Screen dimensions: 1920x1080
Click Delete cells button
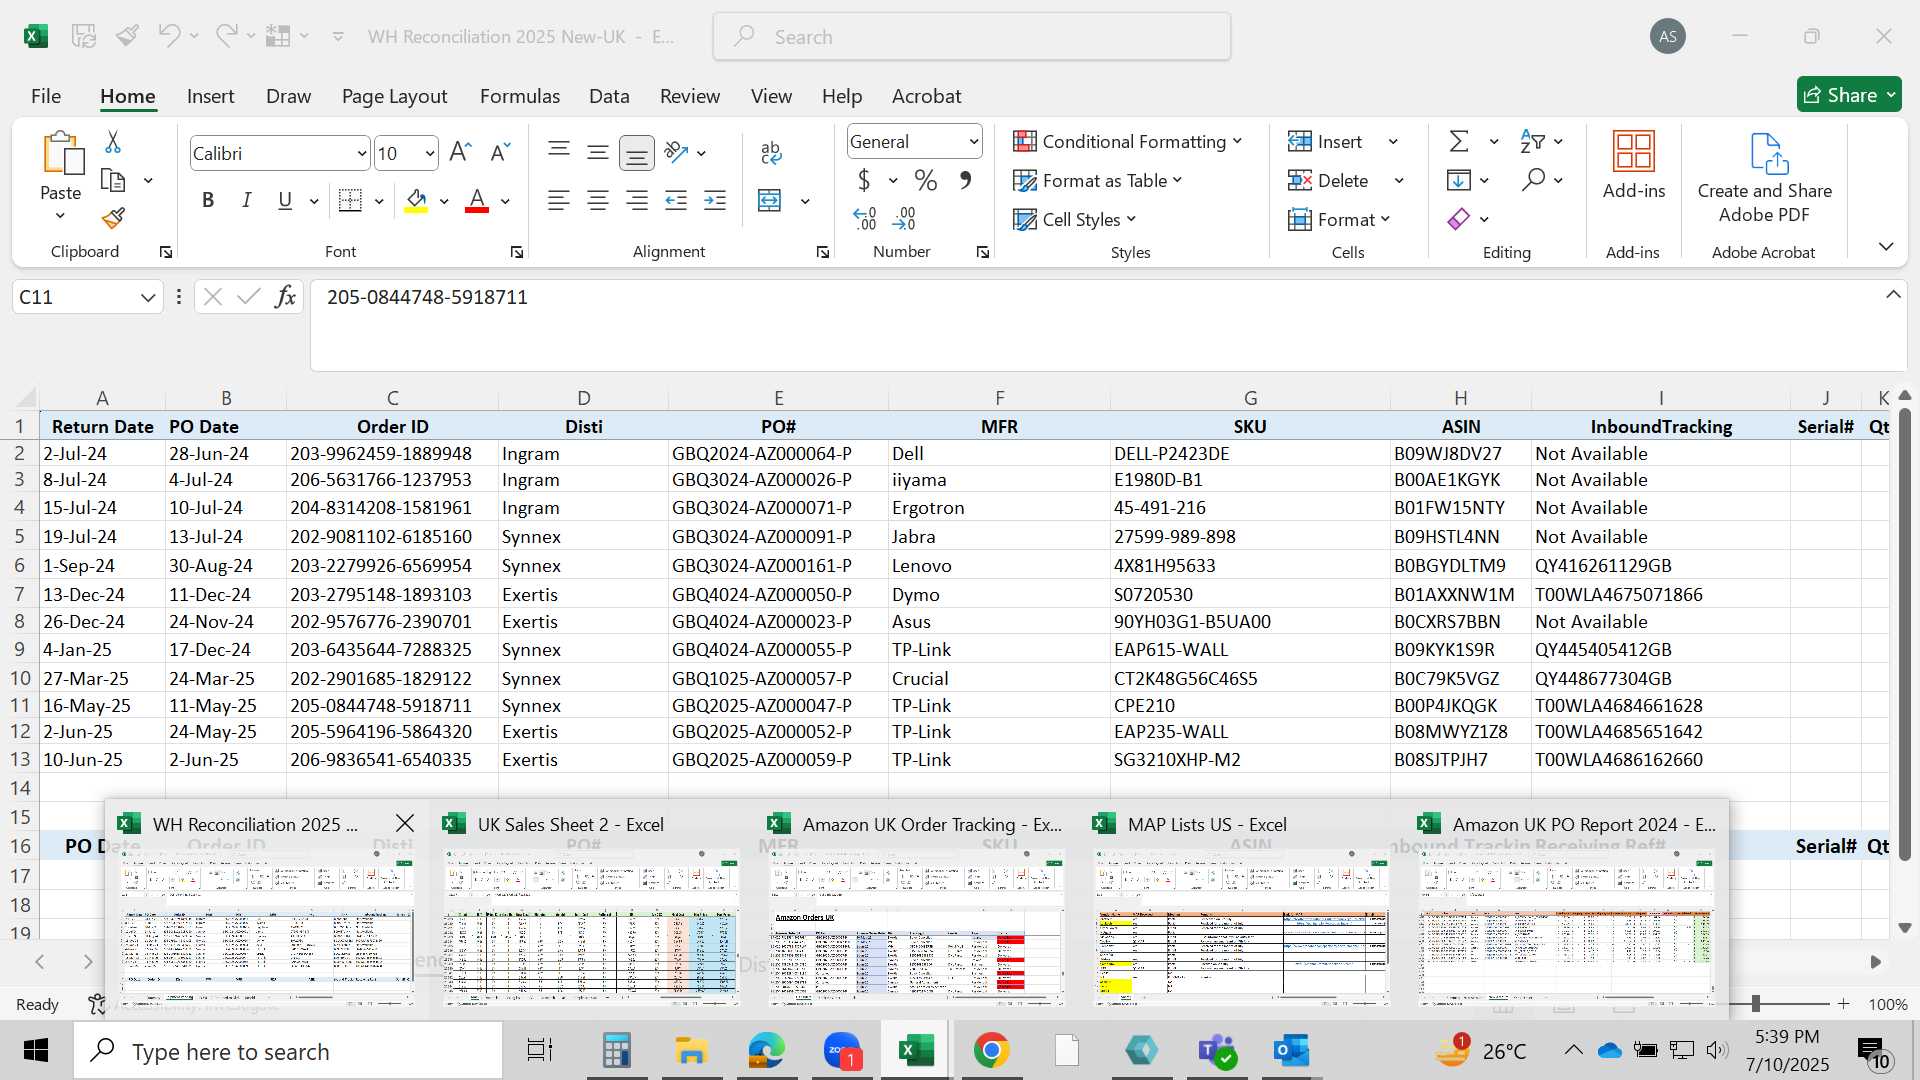[x=1328, y=180]
